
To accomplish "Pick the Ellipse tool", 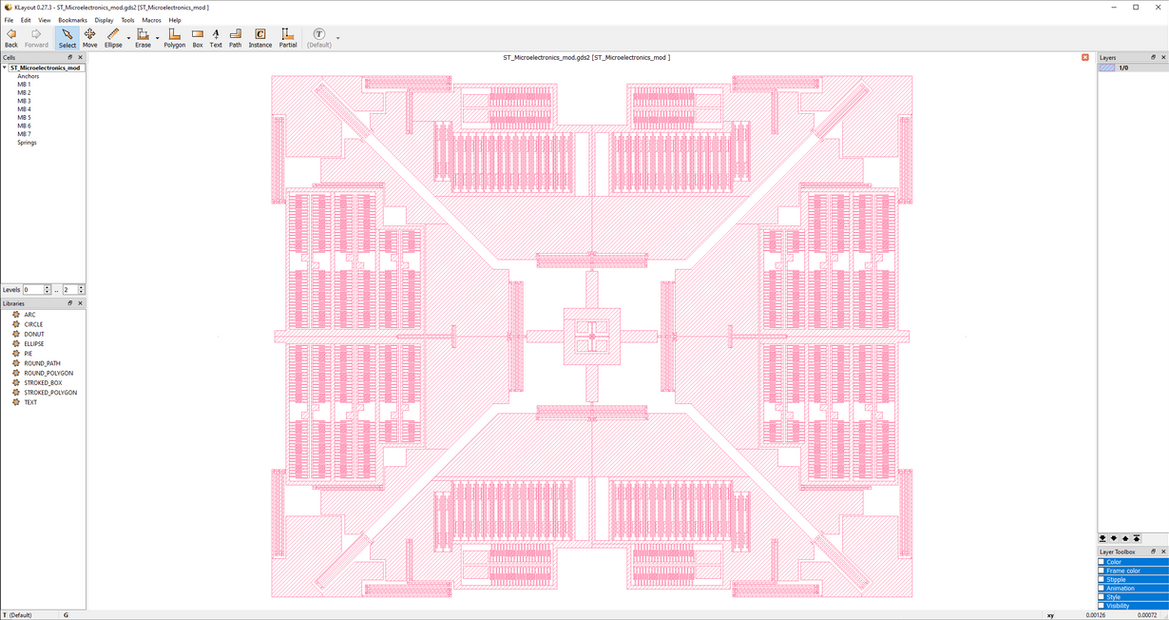I will click(x=113, y=37).
